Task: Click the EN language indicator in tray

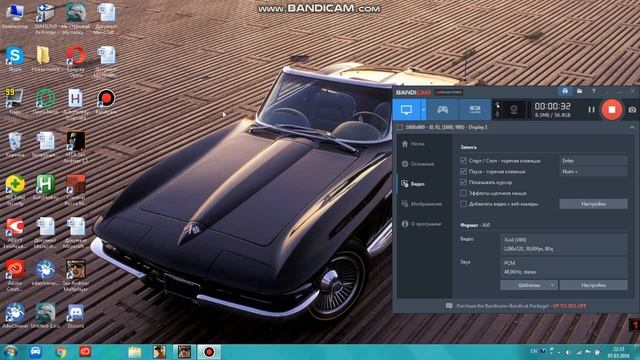Action: (x=533, y=351)
